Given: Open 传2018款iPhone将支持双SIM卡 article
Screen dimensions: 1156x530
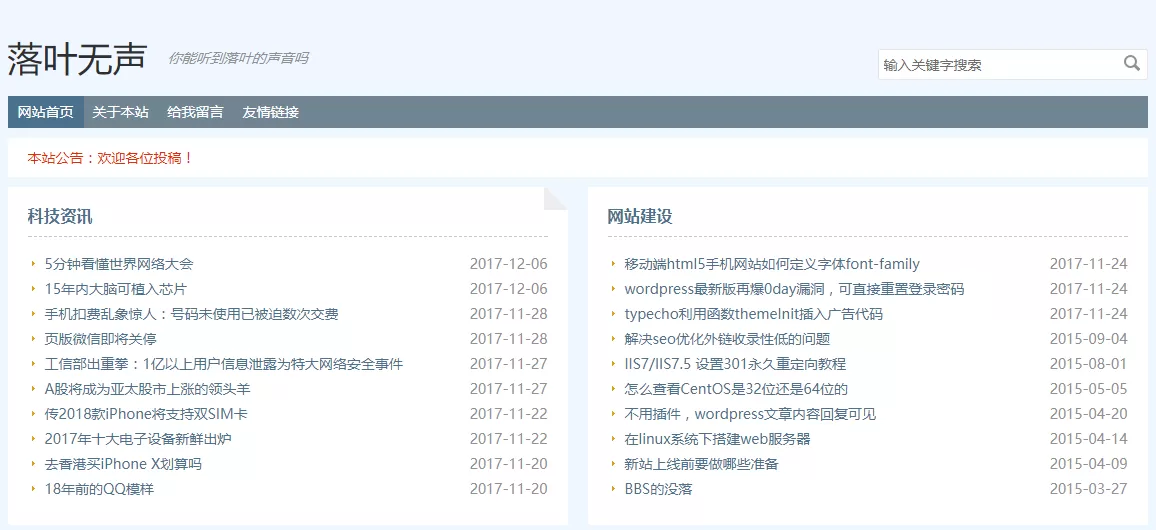Looking at the screenshot, I should [146, 414].
